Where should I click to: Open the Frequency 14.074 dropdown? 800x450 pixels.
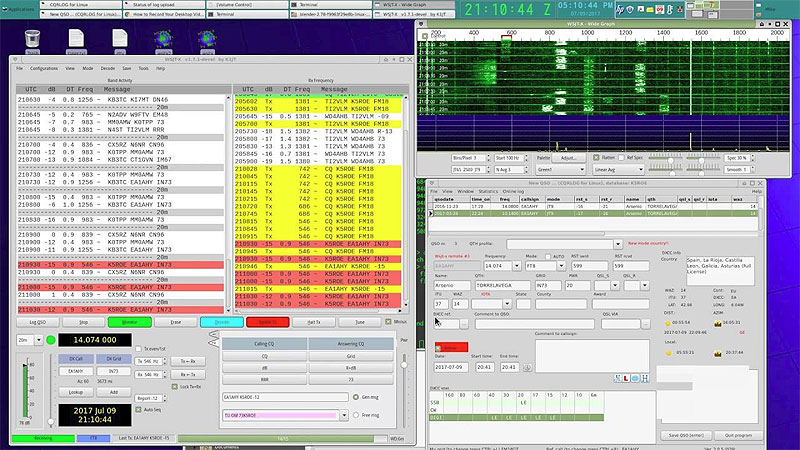pyautogui.click(x=517, y=266)
